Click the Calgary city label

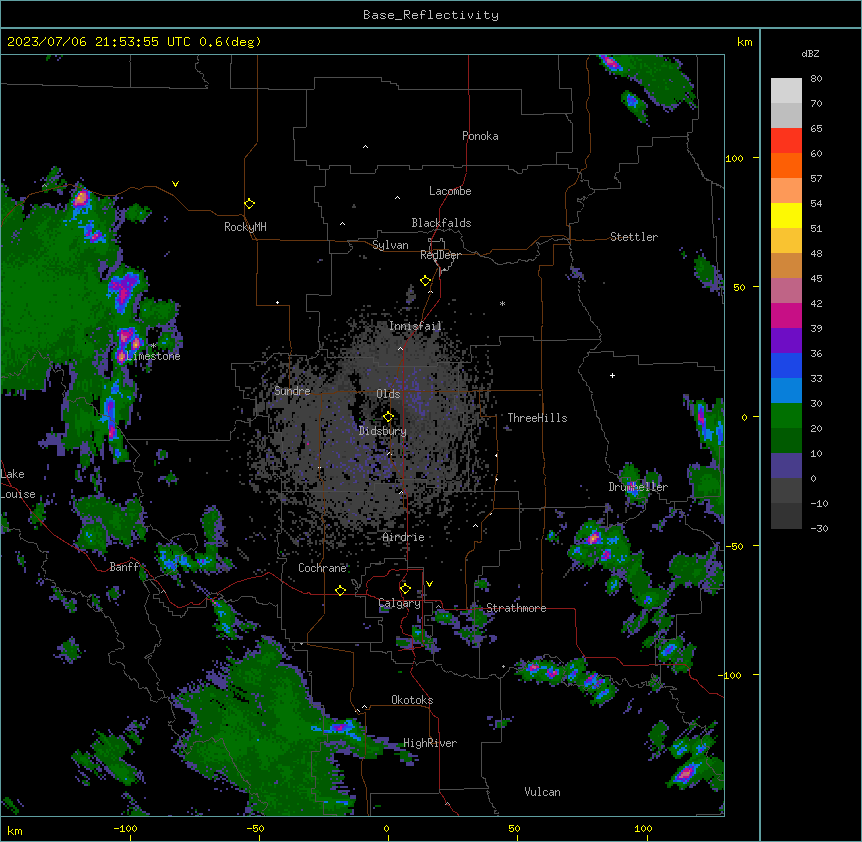tap(400, 603)
